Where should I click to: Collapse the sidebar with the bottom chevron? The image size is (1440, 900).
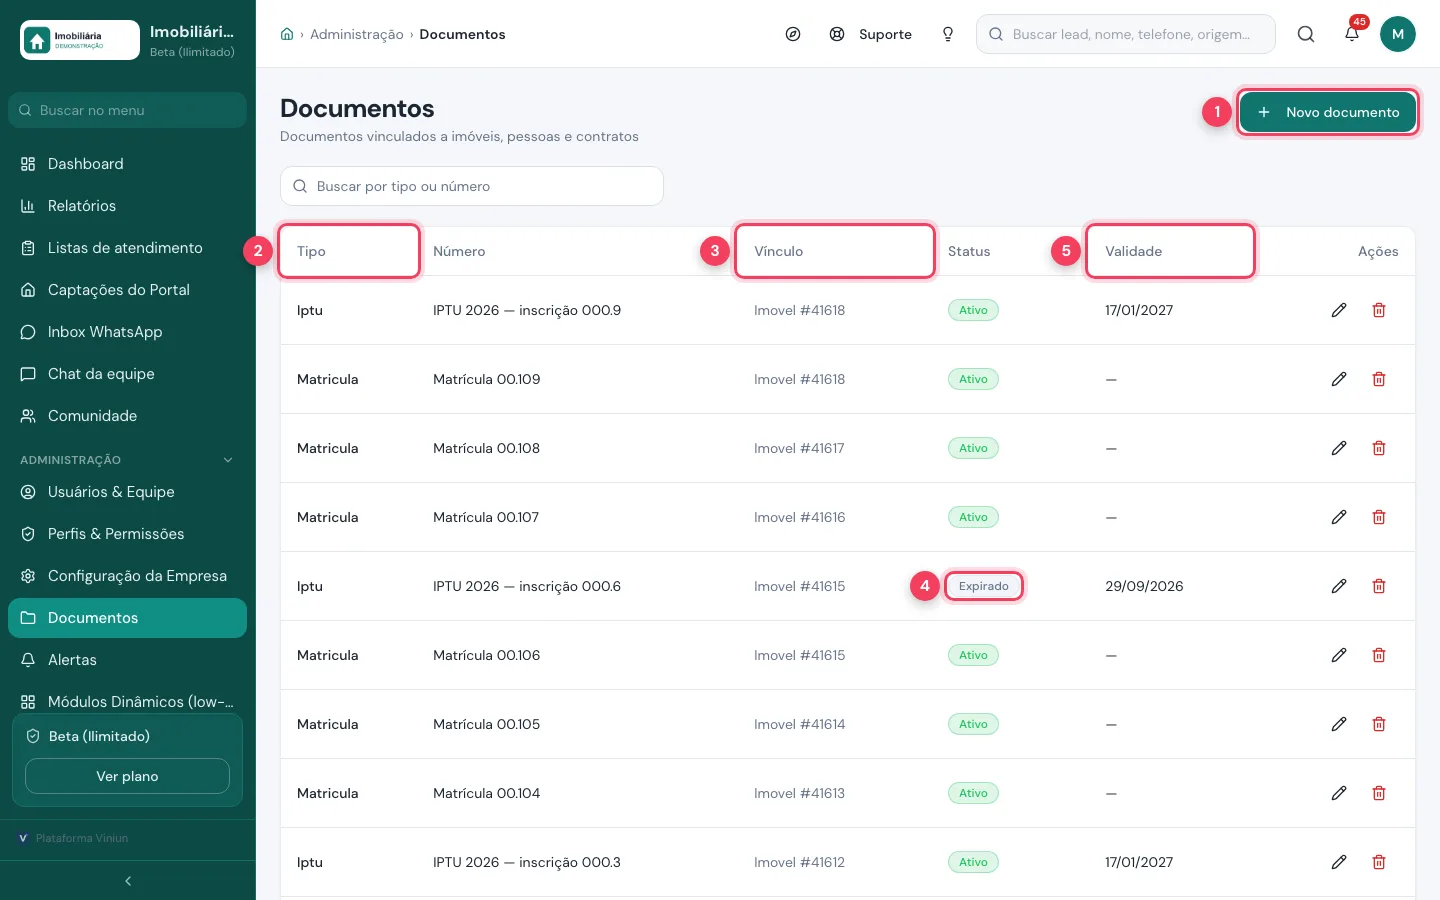[128, 881]
